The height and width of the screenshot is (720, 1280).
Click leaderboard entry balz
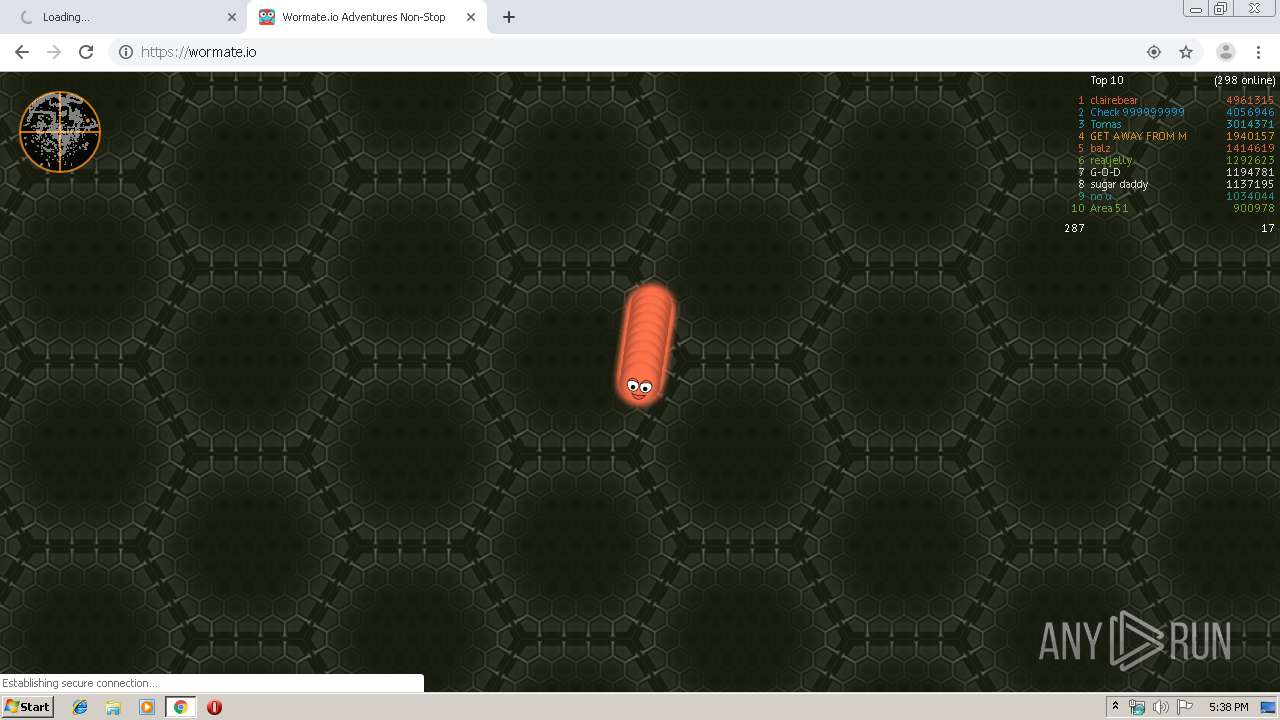[x=1100, y=148]
